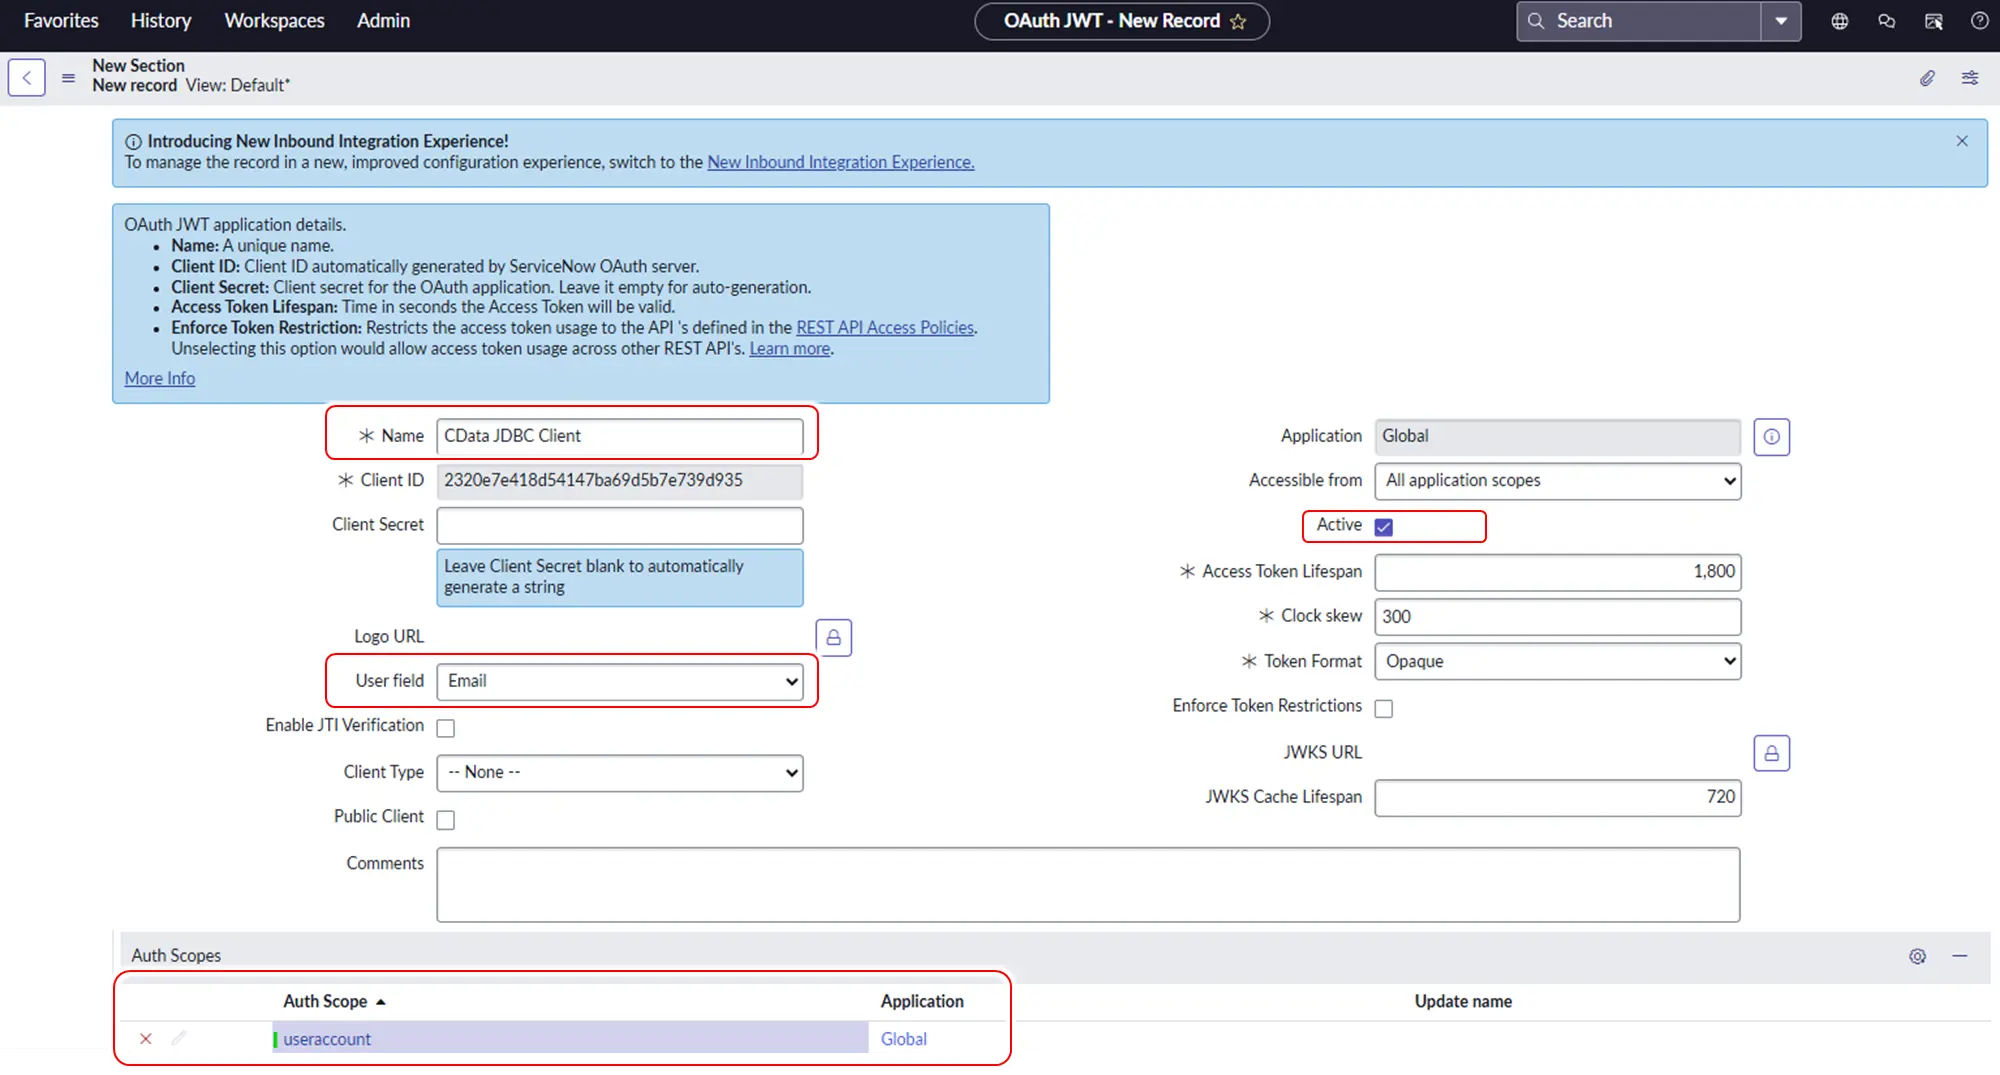
Task: Toggle Enforce Token Restrictions checkbox
Action: 1384,709
